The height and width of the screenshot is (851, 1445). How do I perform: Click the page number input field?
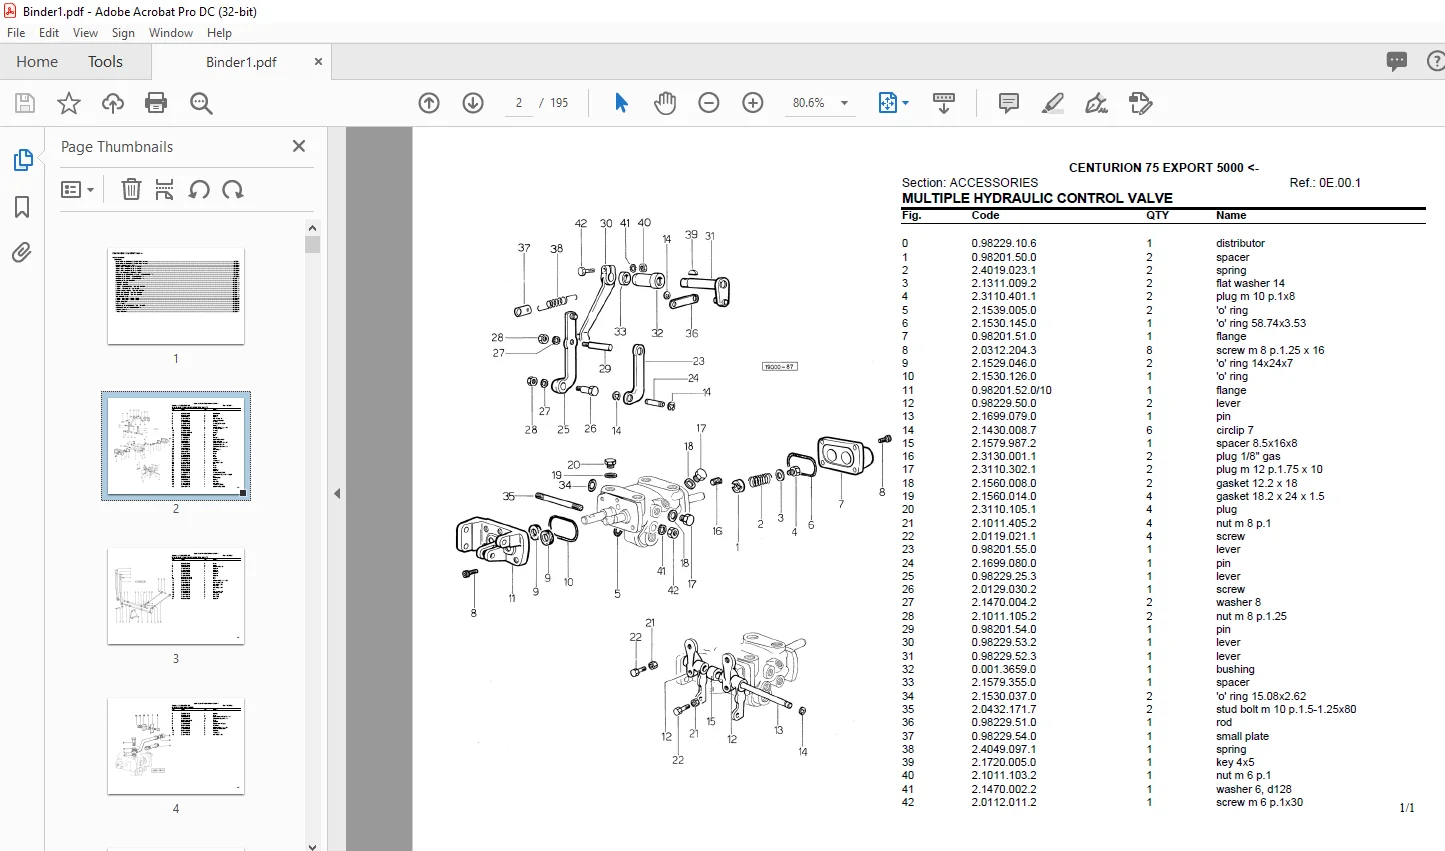point(519,103)
